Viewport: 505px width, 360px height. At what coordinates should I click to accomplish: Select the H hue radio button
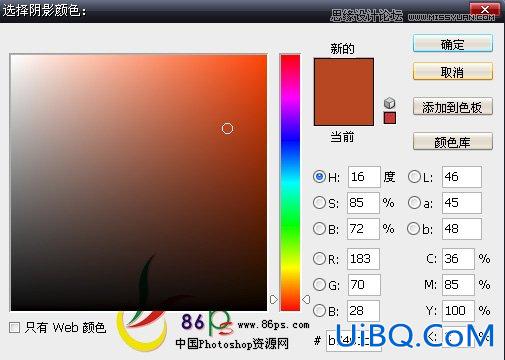319,177
